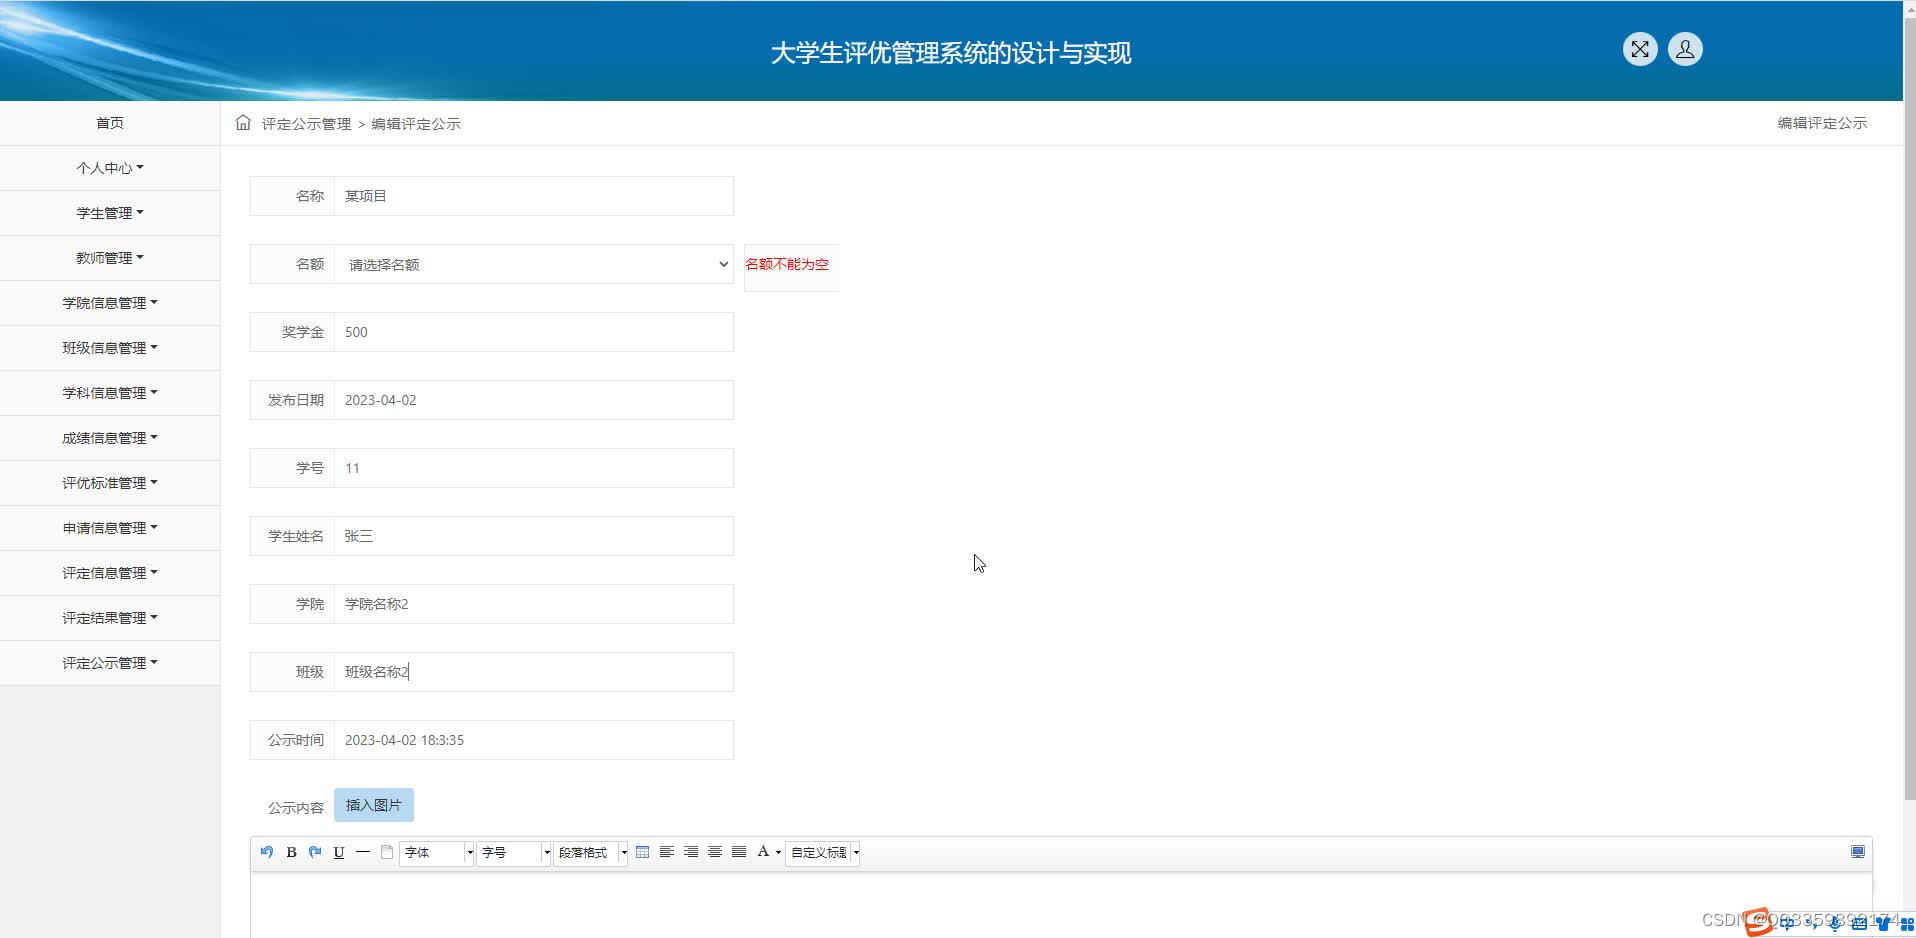Screen dimensions: 1916x938
Task: Focus the 学生姓名 input with 张三
Action: click(534, 536)
